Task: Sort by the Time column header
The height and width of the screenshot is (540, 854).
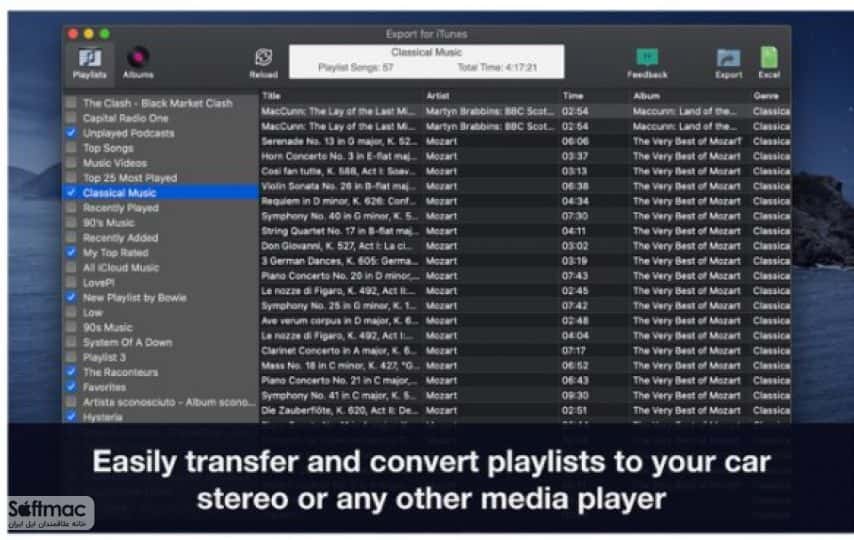Action: (572, 96)
